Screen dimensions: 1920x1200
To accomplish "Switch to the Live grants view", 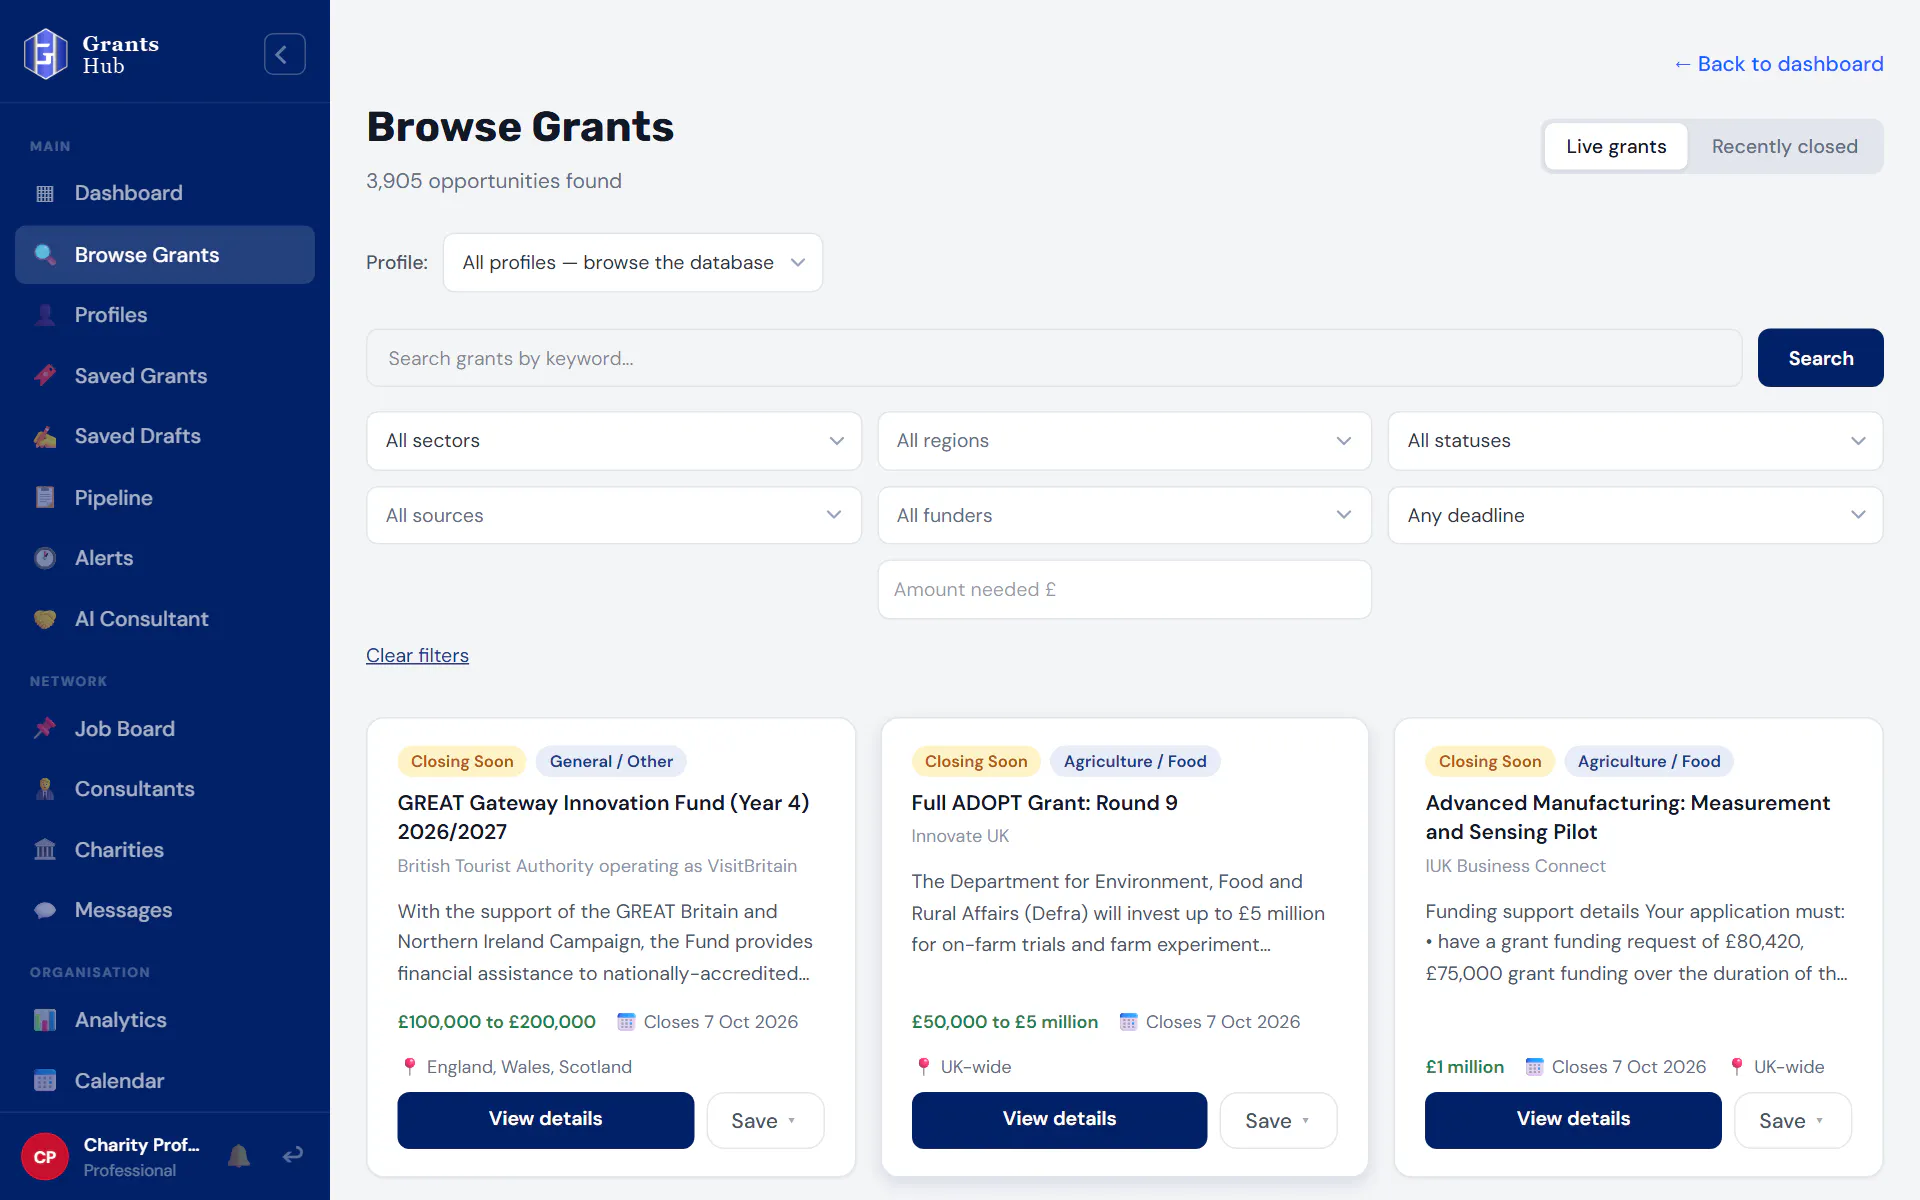I will point(1616,147).
